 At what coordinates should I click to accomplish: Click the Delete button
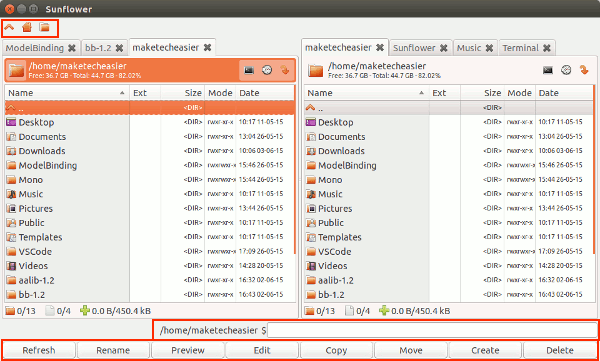point(559,350)
